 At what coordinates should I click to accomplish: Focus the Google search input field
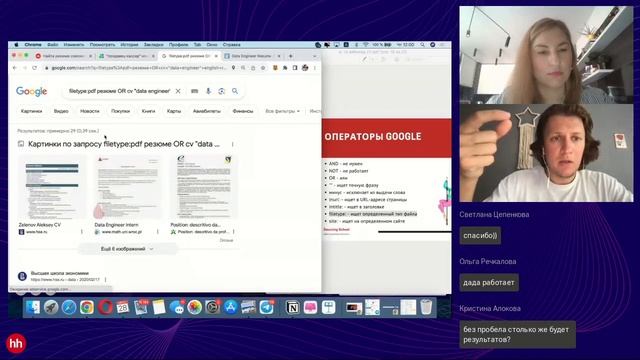click(119, 91)
